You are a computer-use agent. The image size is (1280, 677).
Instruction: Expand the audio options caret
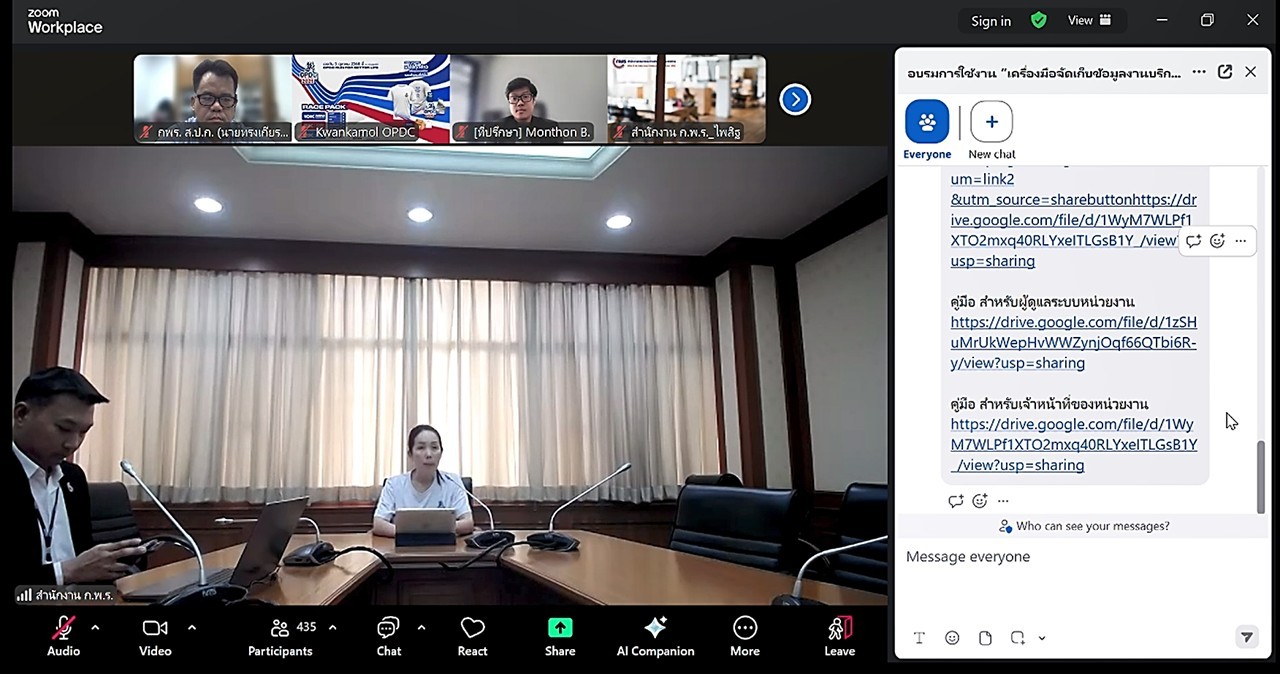pos(95,628)
